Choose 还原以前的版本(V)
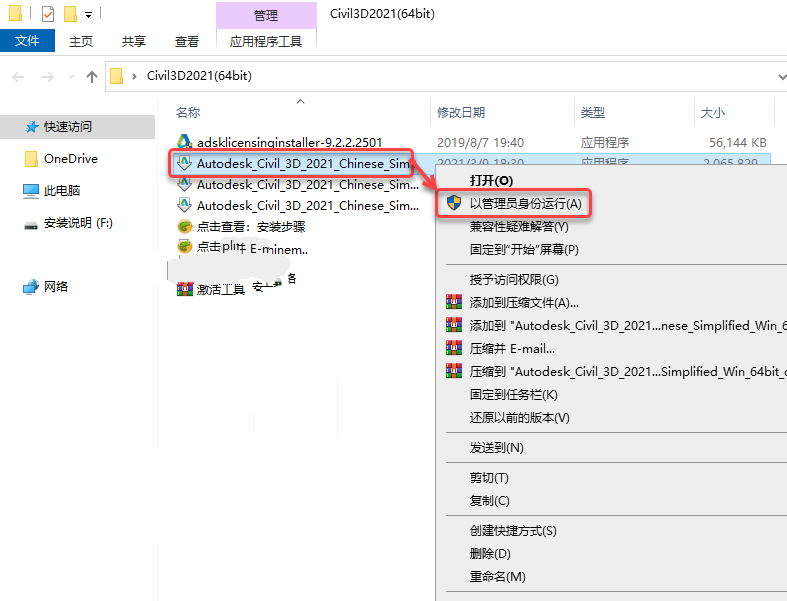Viewport: 787px width, 601px height. pyautogui.click(x=519, y=418)
